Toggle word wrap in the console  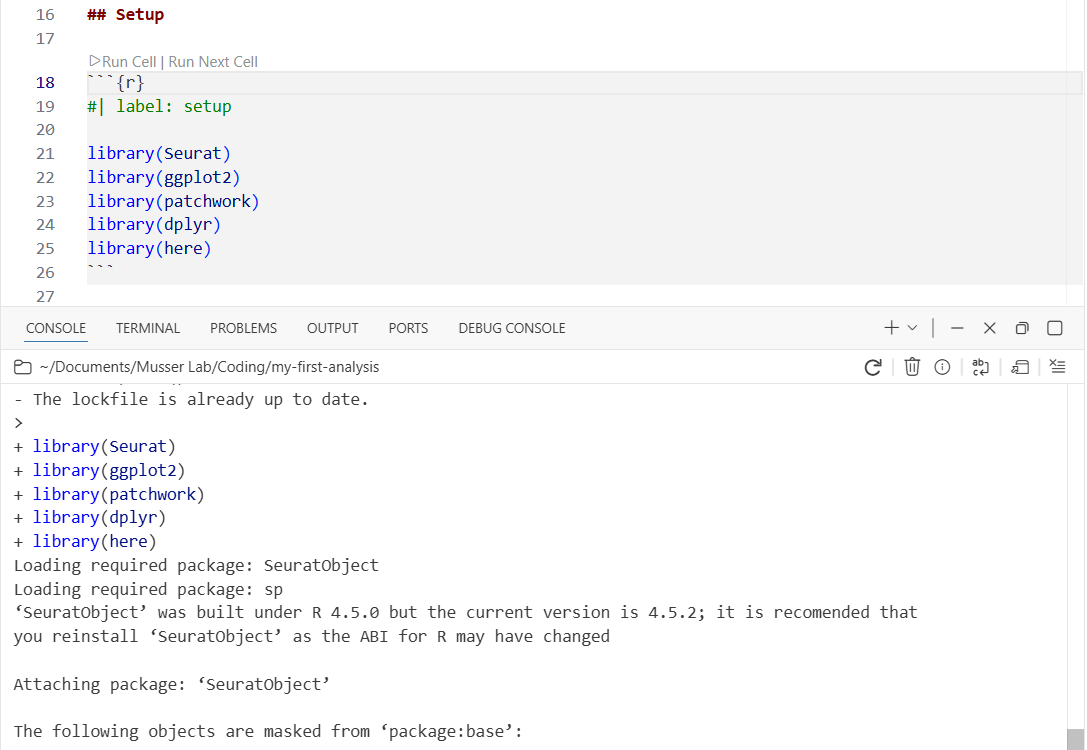[981, 367]
